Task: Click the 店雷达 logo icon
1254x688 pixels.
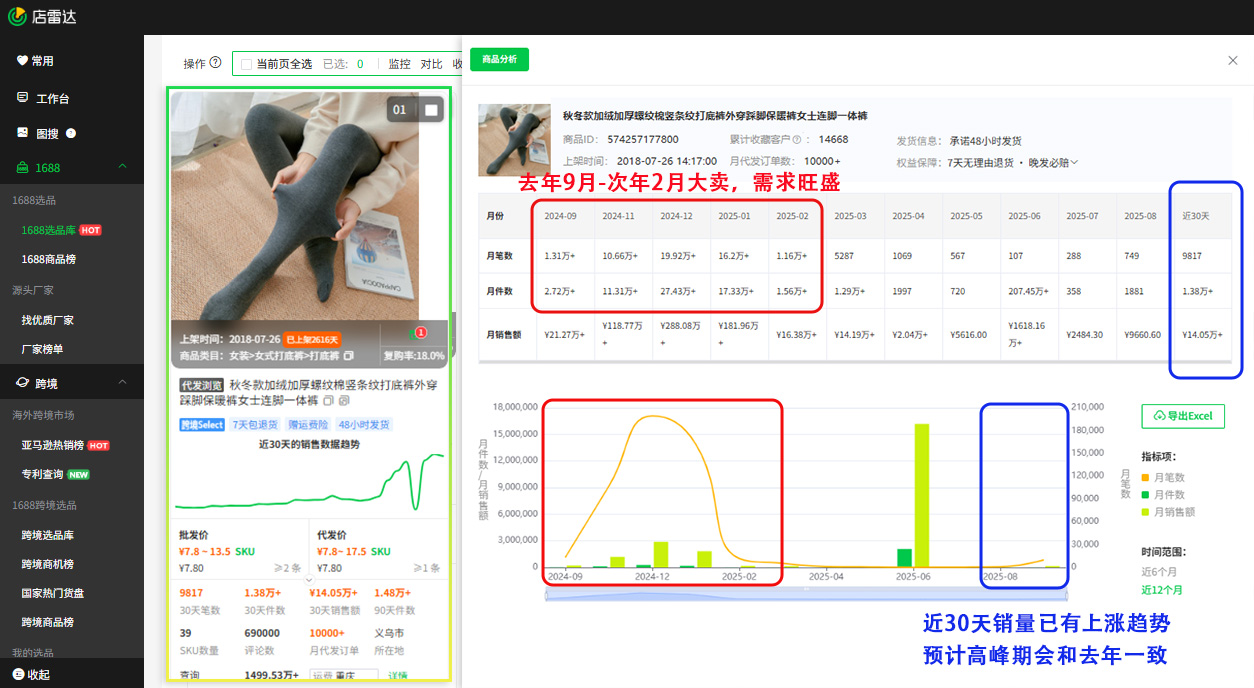Action: [x=17, y=16]
